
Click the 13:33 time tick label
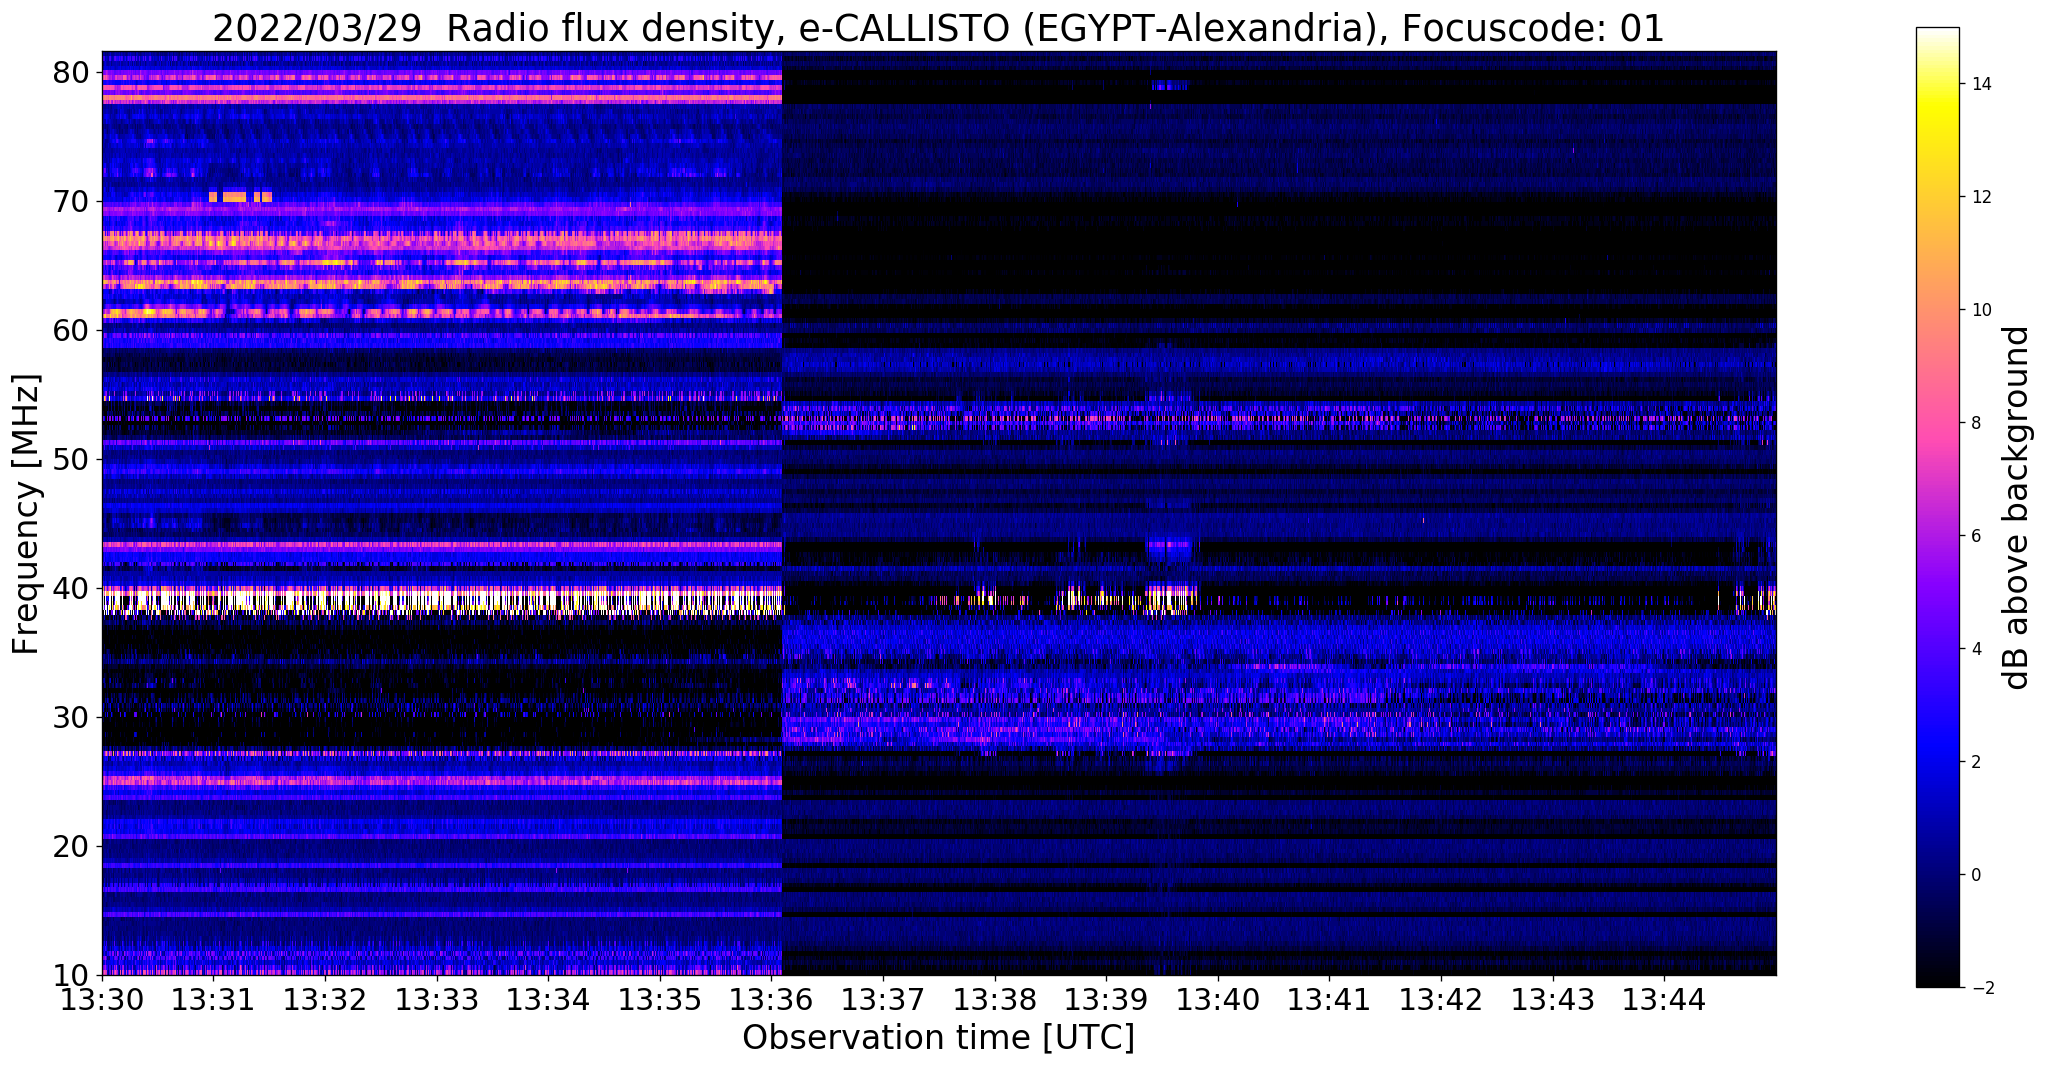(x=437, y=999)
